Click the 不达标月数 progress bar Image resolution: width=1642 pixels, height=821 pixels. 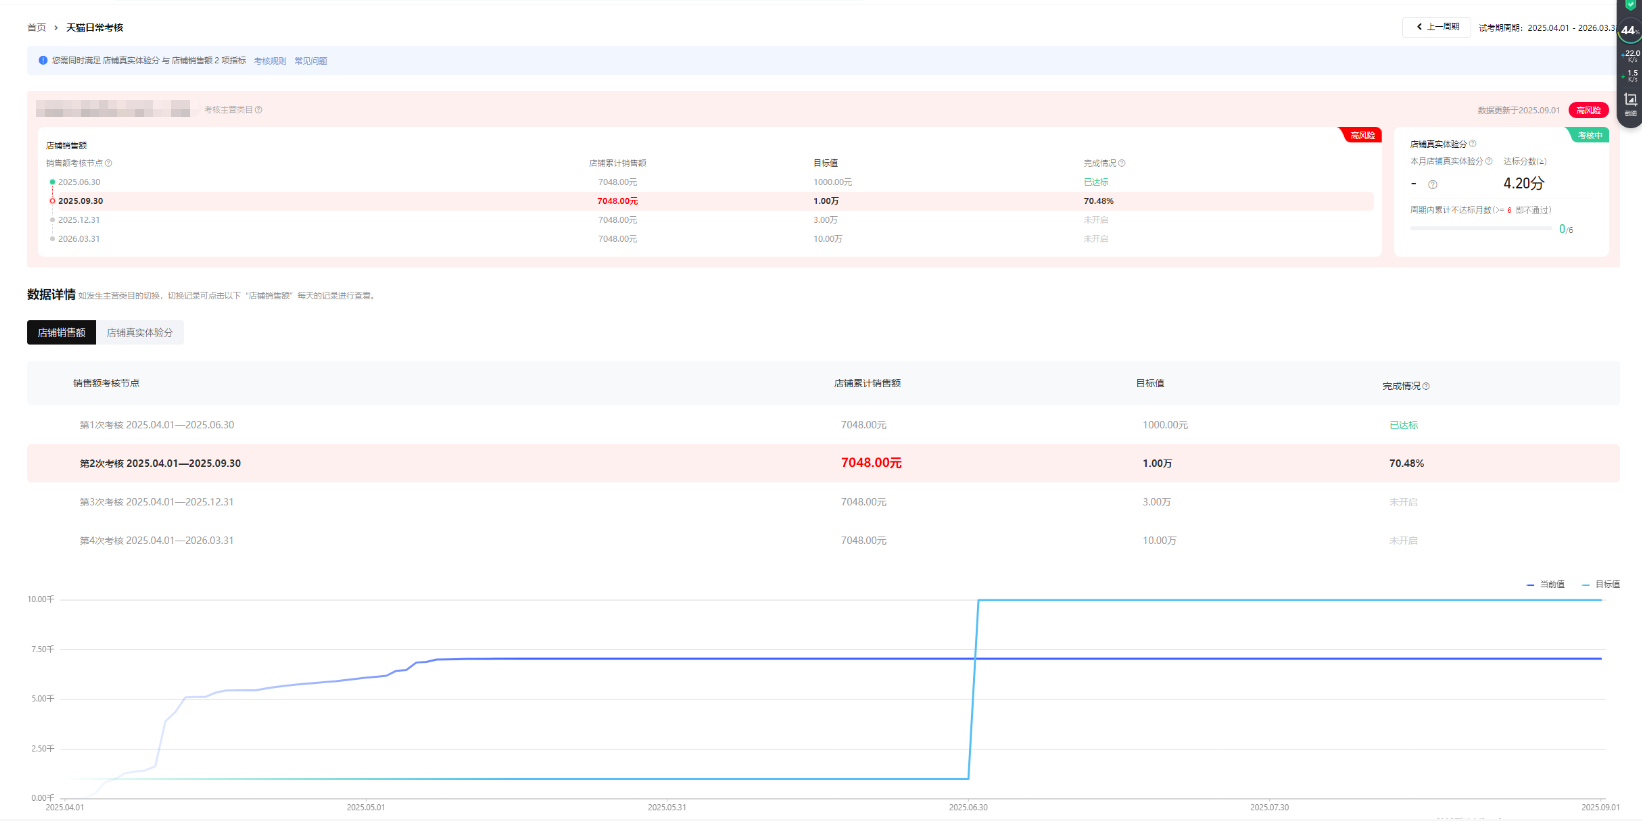click(1480, 229)
